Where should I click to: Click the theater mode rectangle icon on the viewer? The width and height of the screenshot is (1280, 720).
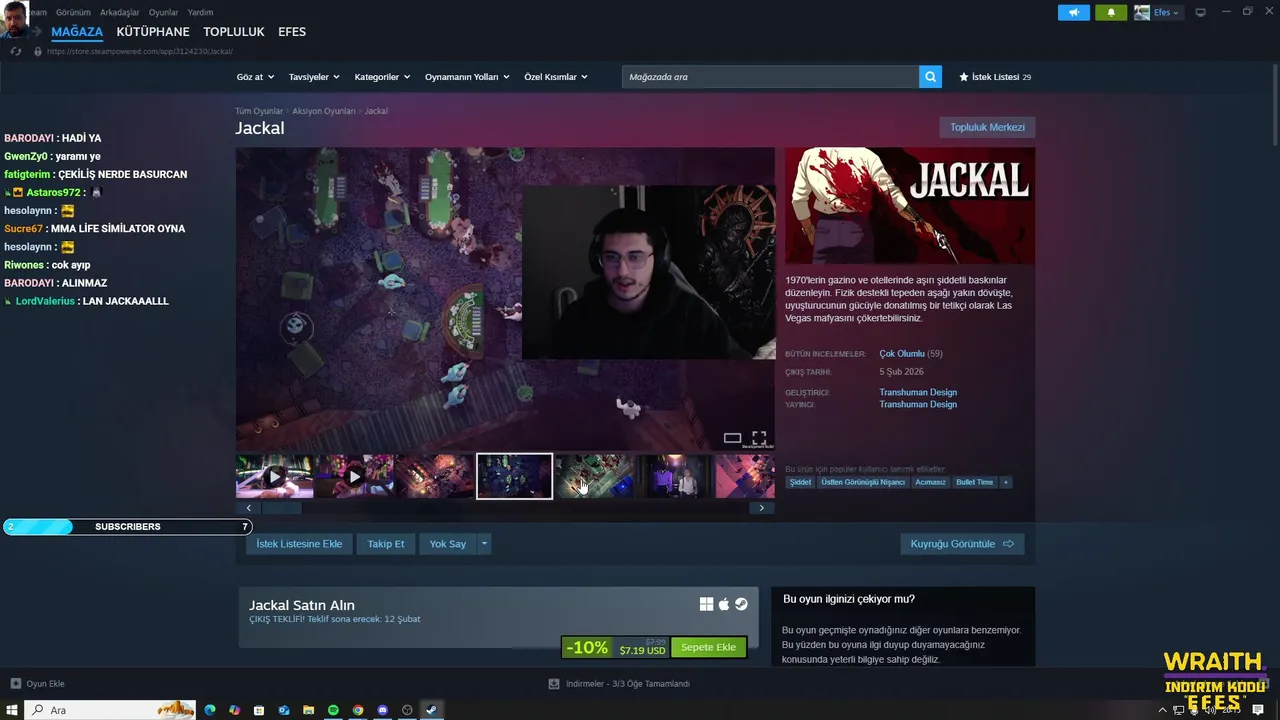point(732,438)
